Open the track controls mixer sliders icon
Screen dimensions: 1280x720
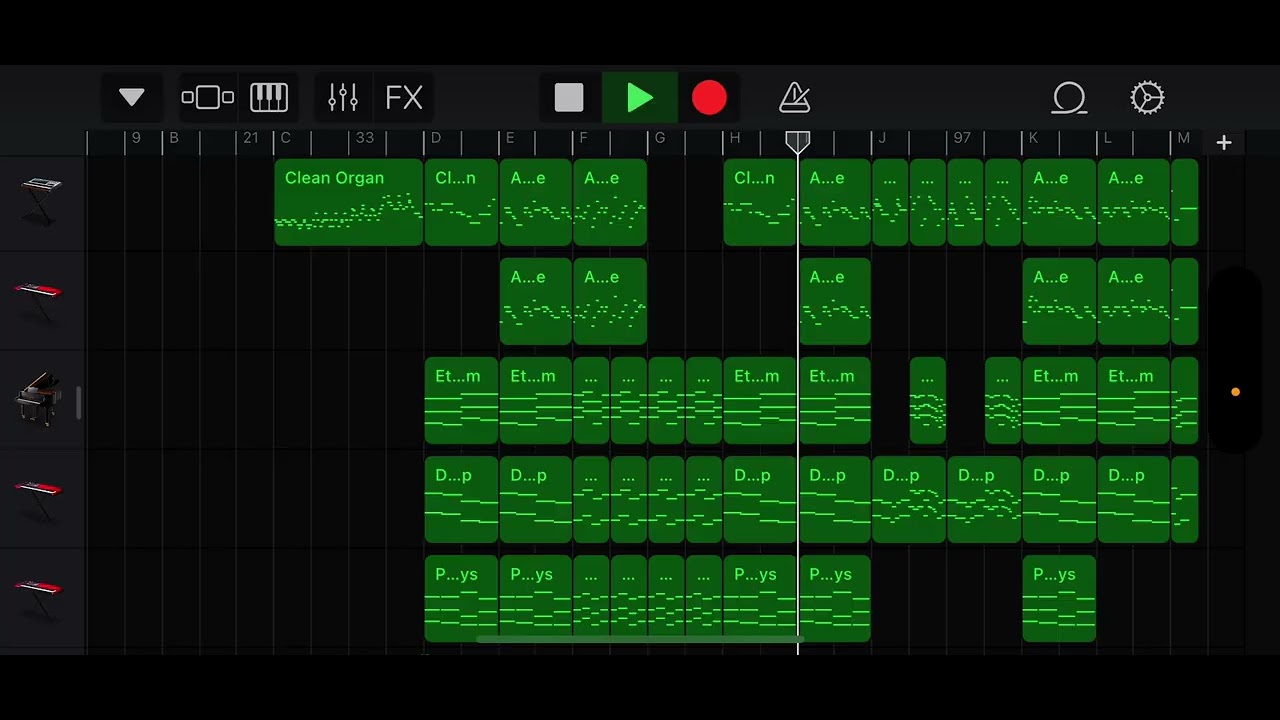(343, 98)
